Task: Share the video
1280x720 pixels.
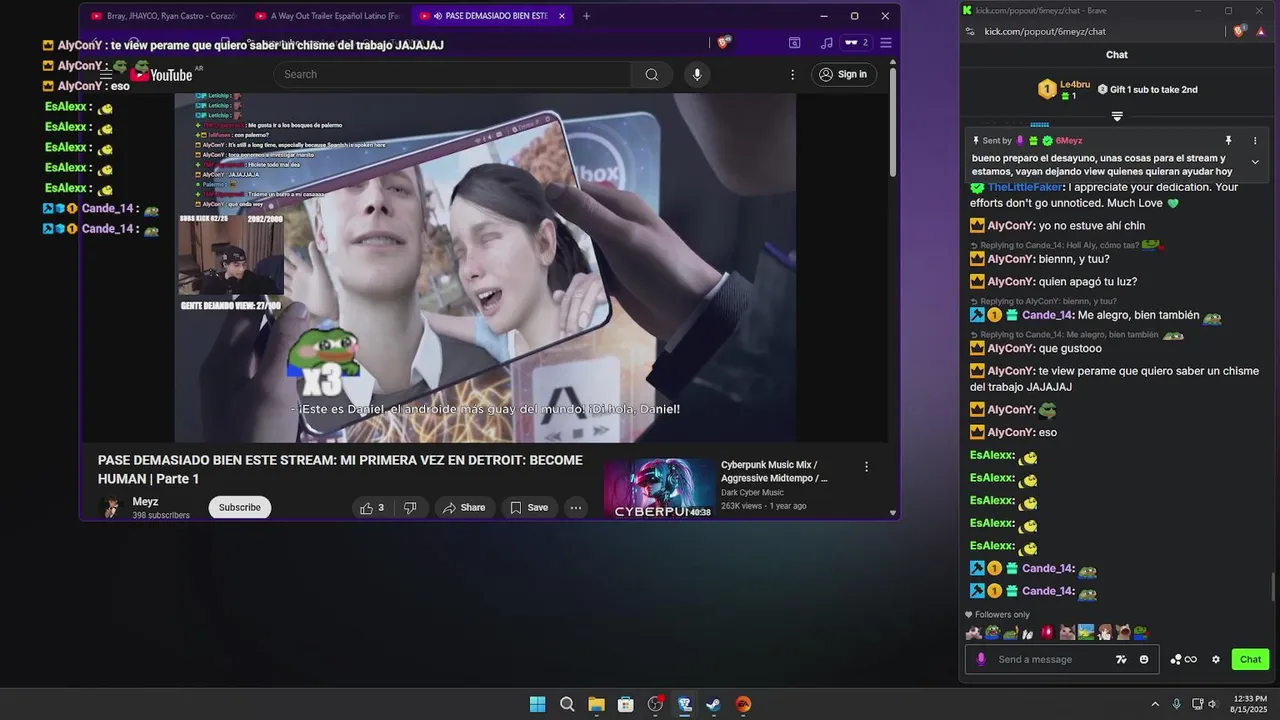Action: (x=464, y=507)
